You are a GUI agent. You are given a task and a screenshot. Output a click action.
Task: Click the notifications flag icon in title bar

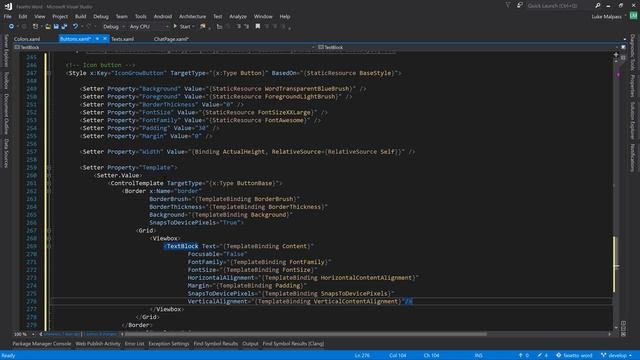pos(508,5)
